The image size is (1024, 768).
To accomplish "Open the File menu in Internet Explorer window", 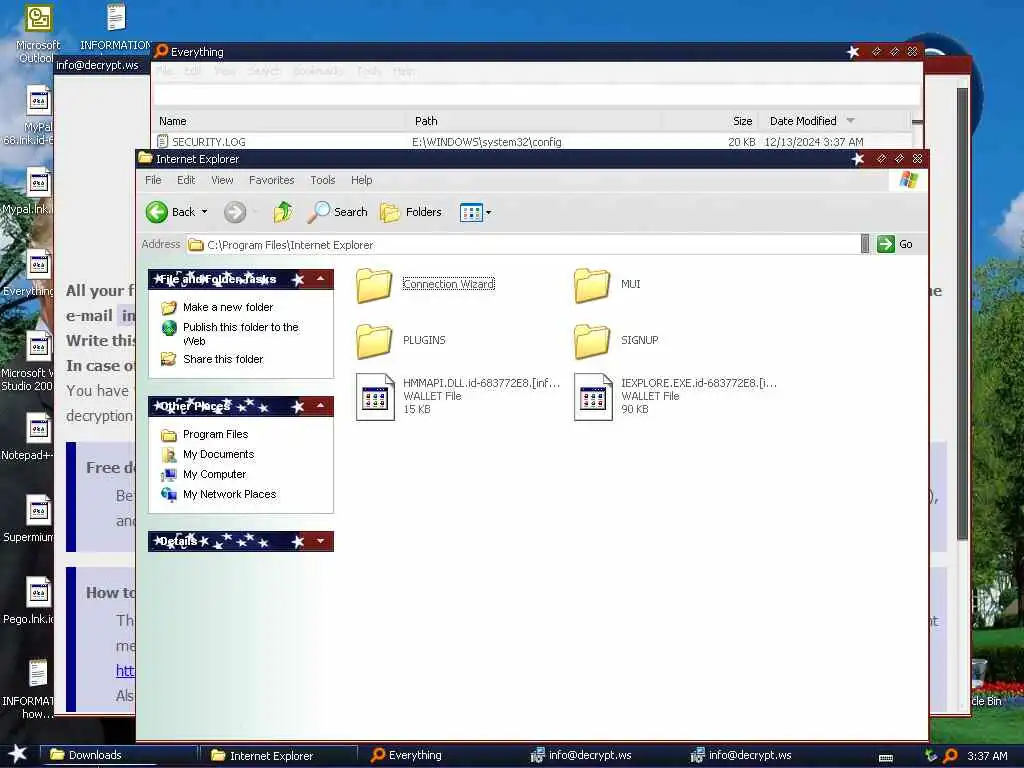I will (x=153, y=180).
